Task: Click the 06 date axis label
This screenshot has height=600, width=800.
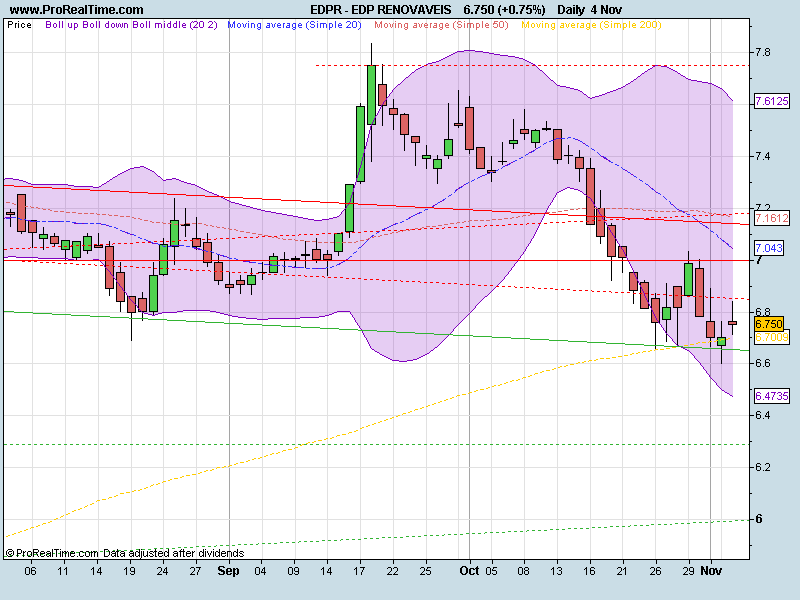Action: (x=30, y=571)
